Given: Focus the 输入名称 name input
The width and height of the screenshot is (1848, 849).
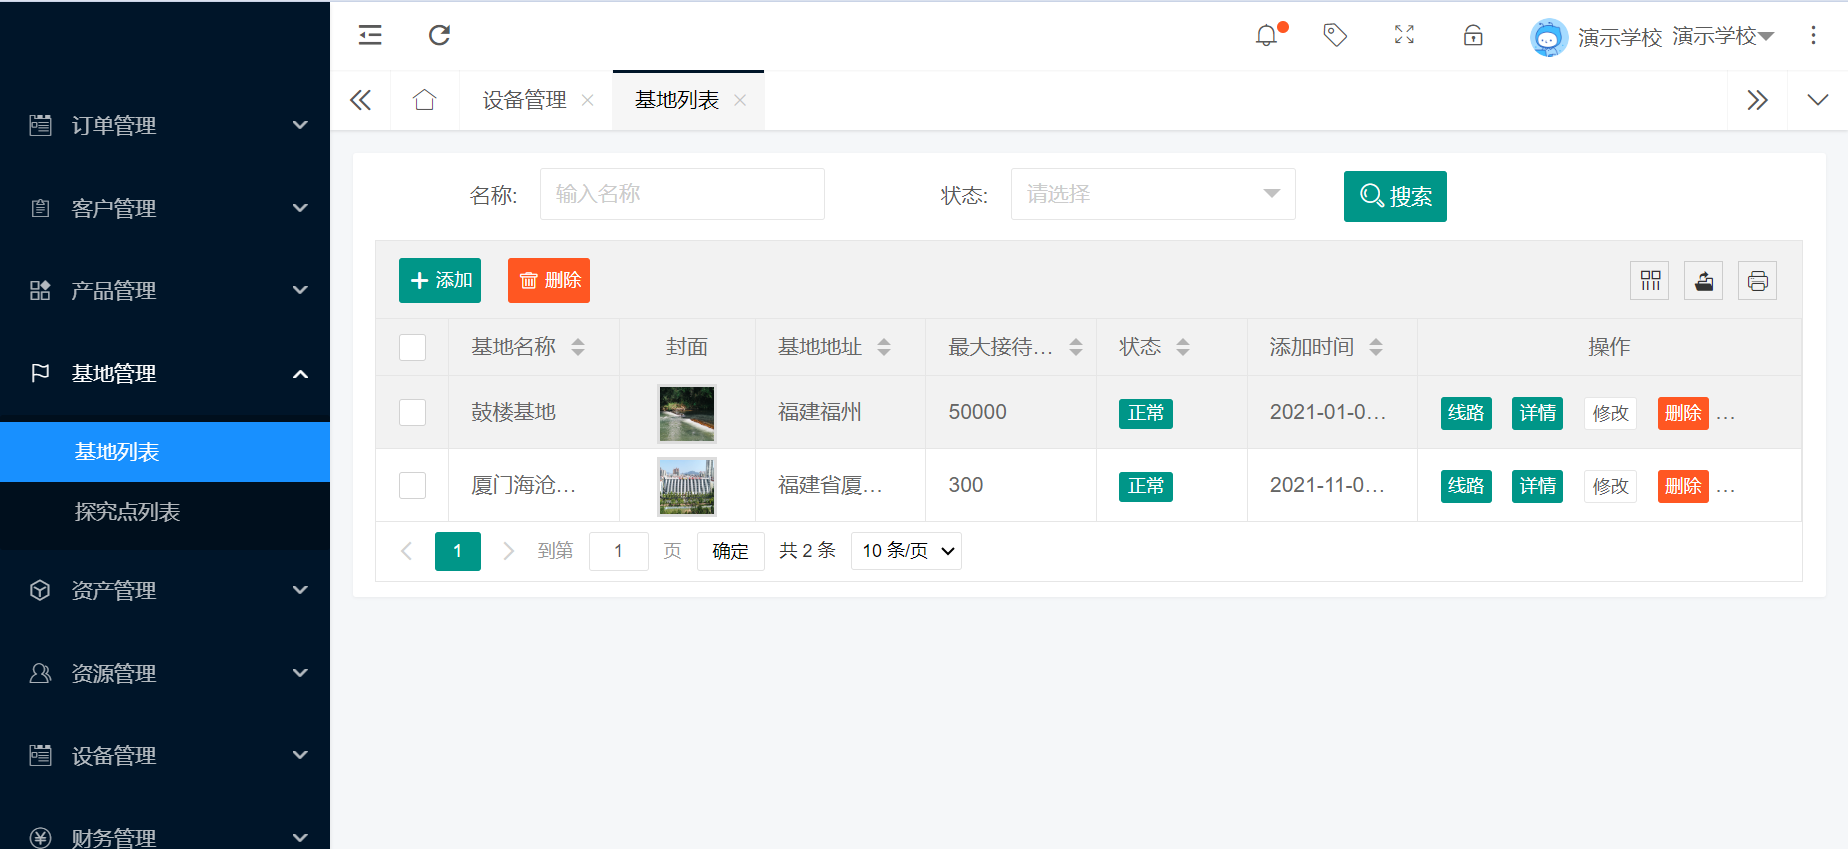Looking at the screenshot, I should [x=682, y=194].
